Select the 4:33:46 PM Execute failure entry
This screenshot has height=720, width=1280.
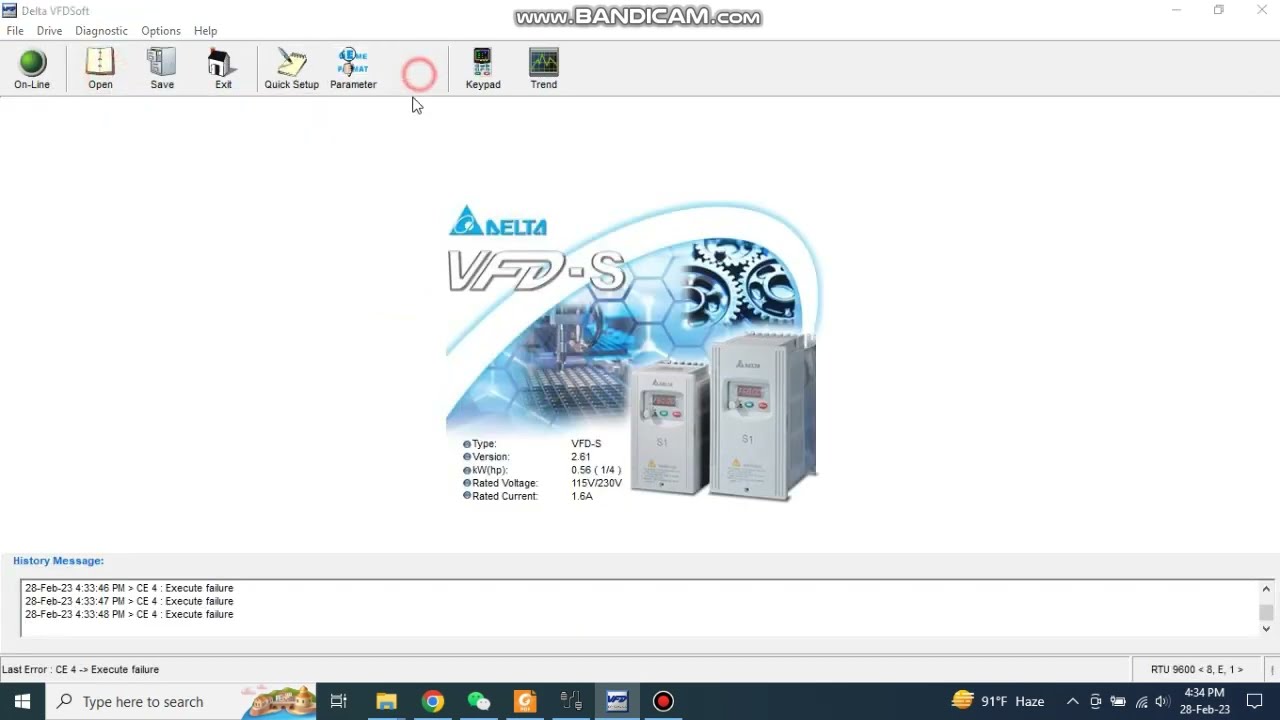pos(129,588)
